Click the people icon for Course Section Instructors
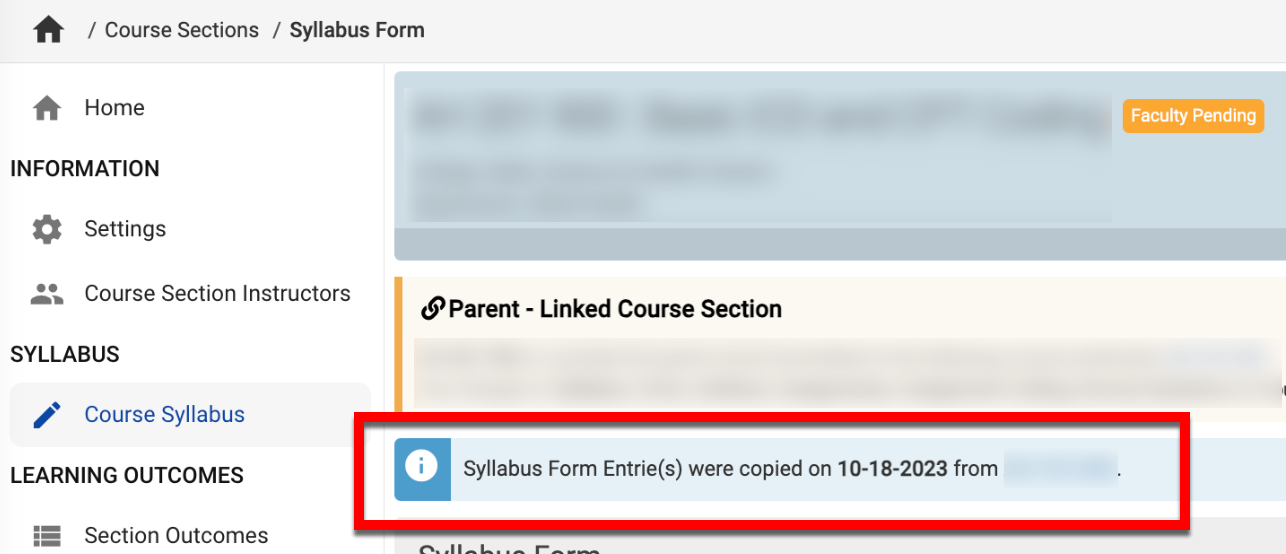Image resolution: width=1286 pixels, height=554 pixels. pyautogui.click(x=47, y=294)
